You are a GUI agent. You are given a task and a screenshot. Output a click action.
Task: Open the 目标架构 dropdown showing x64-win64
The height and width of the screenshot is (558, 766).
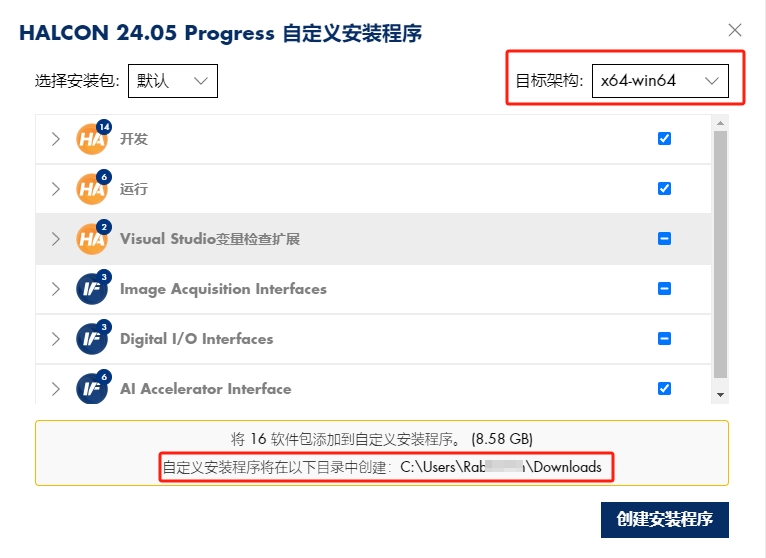point(660,81)
